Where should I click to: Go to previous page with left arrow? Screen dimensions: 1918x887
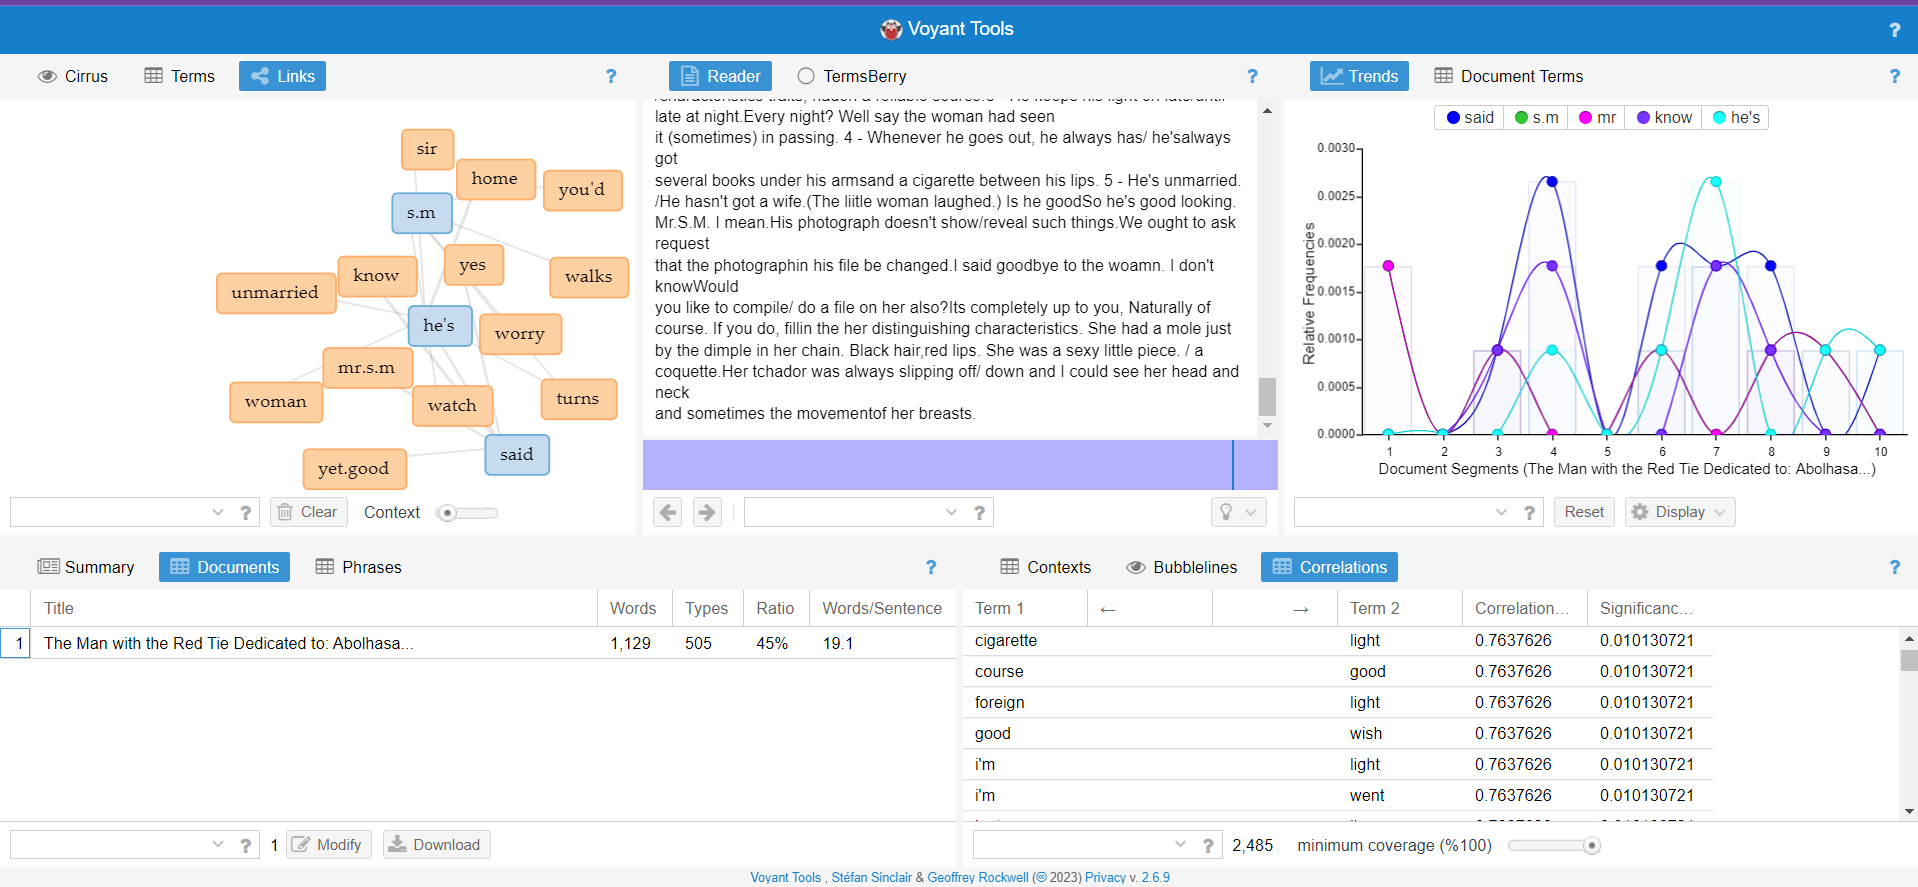(x=668, y=512)
